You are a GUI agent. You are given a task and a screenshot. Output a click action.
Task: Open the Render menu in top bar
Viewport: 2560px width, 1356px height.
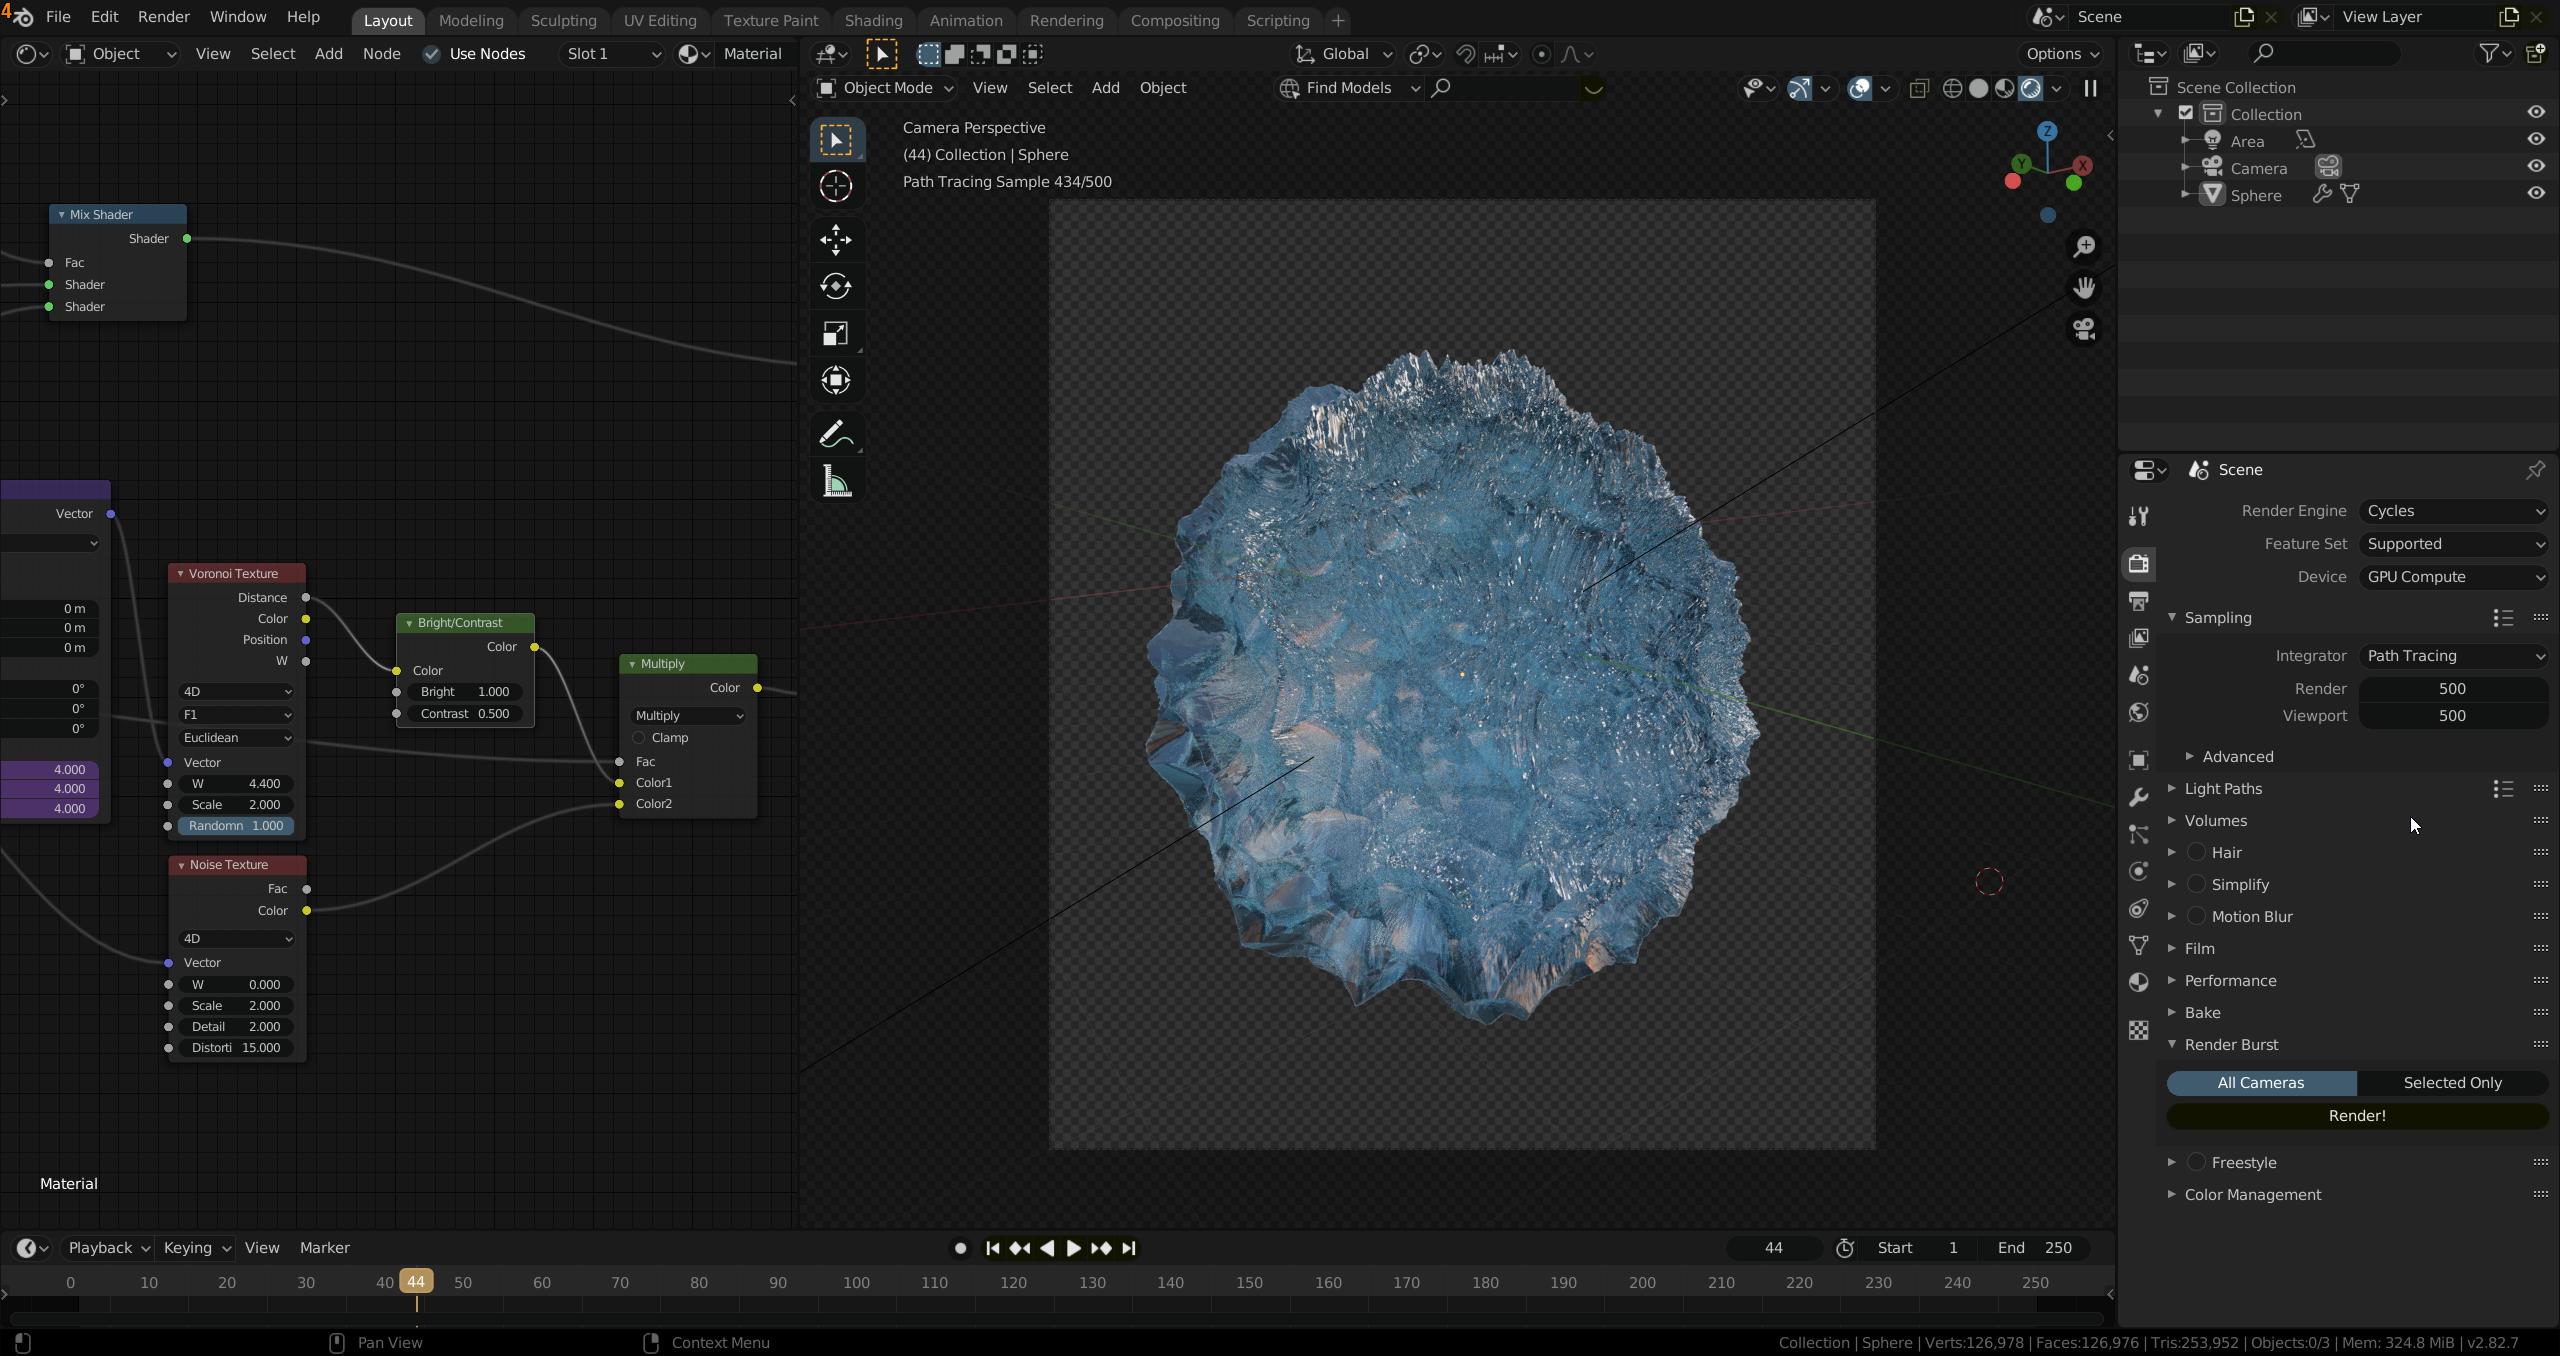coord(163,17)
